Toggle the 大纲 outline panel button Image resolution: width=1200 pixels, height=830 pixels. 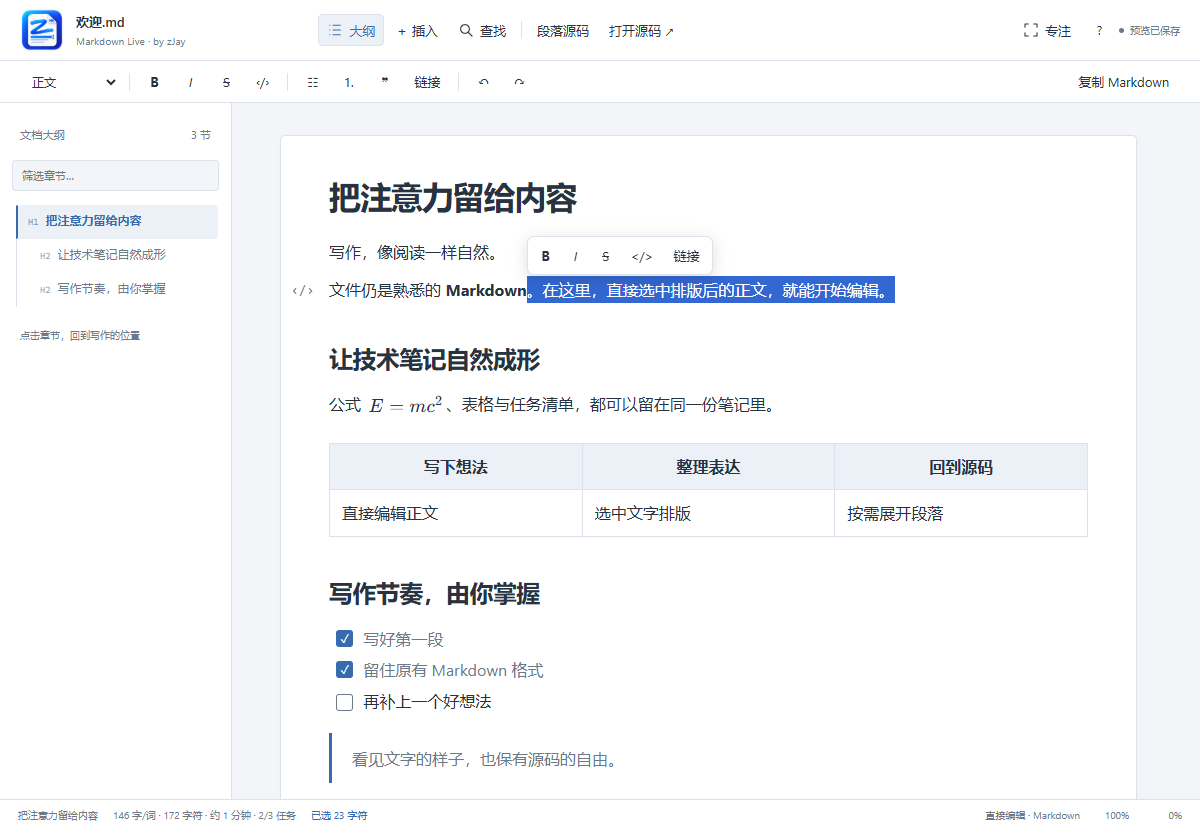351,31
